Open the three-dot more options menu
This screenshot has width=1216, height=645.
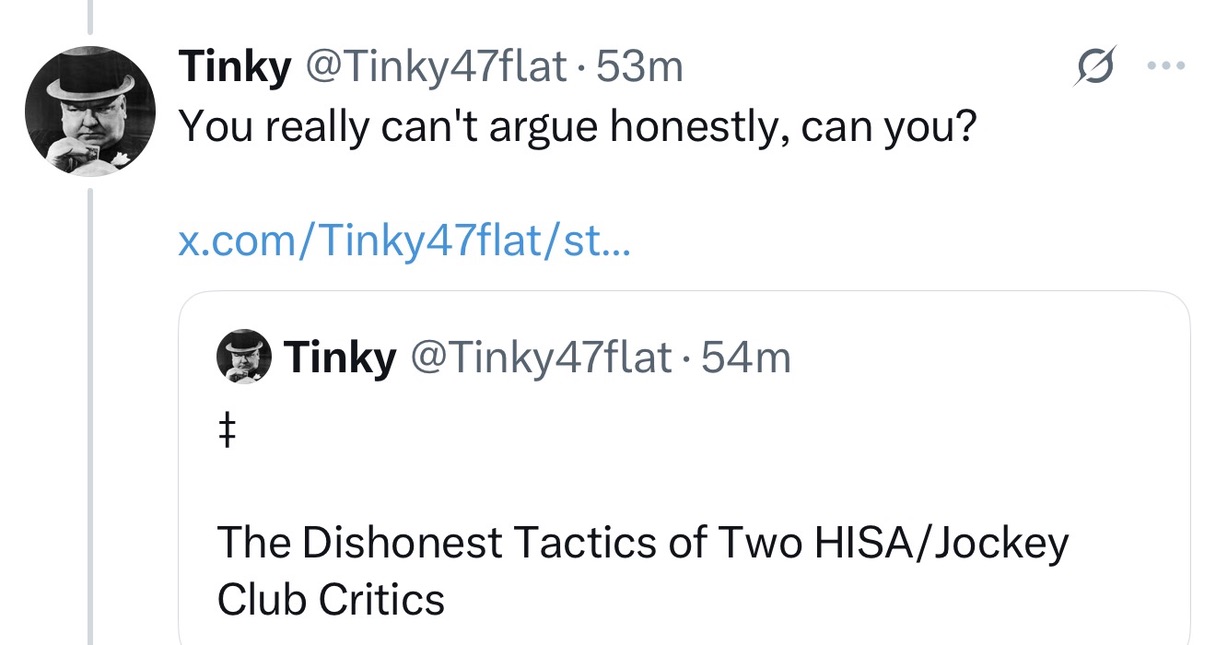tap(1165, 68)
